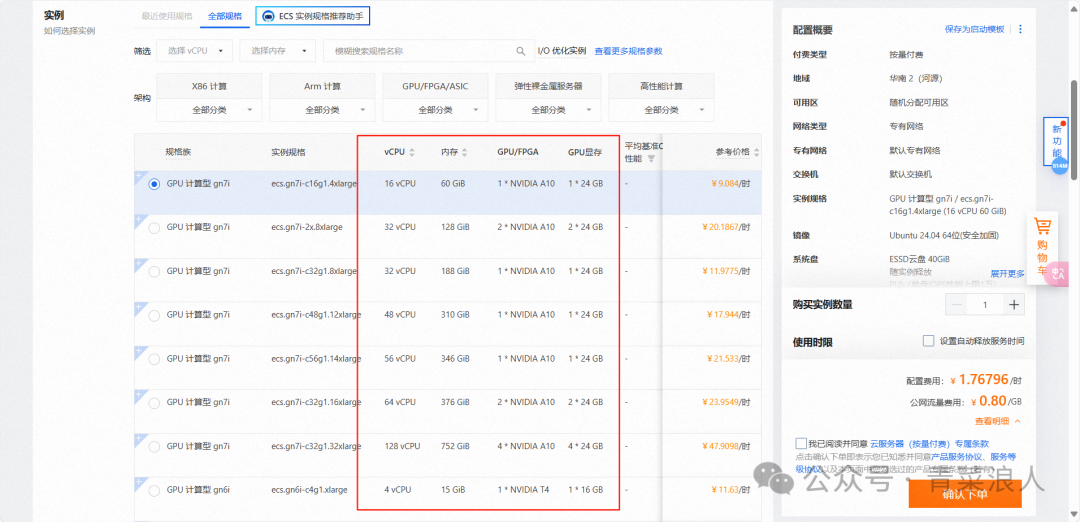Select the 高性能计算 architecture header
1080x522 pixels.
tap(661, 87)
